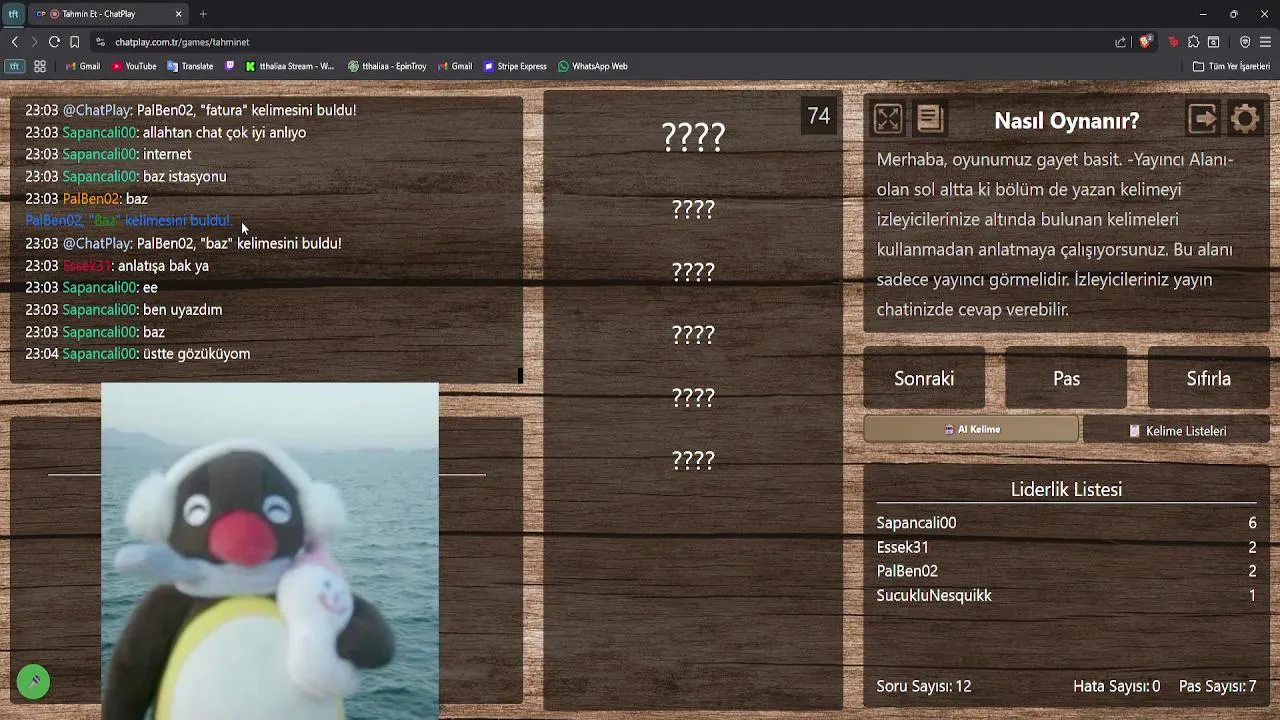Click the top large ???? hidden word
The width and height of the screenshot is (1280, 720).
(693, 138)
